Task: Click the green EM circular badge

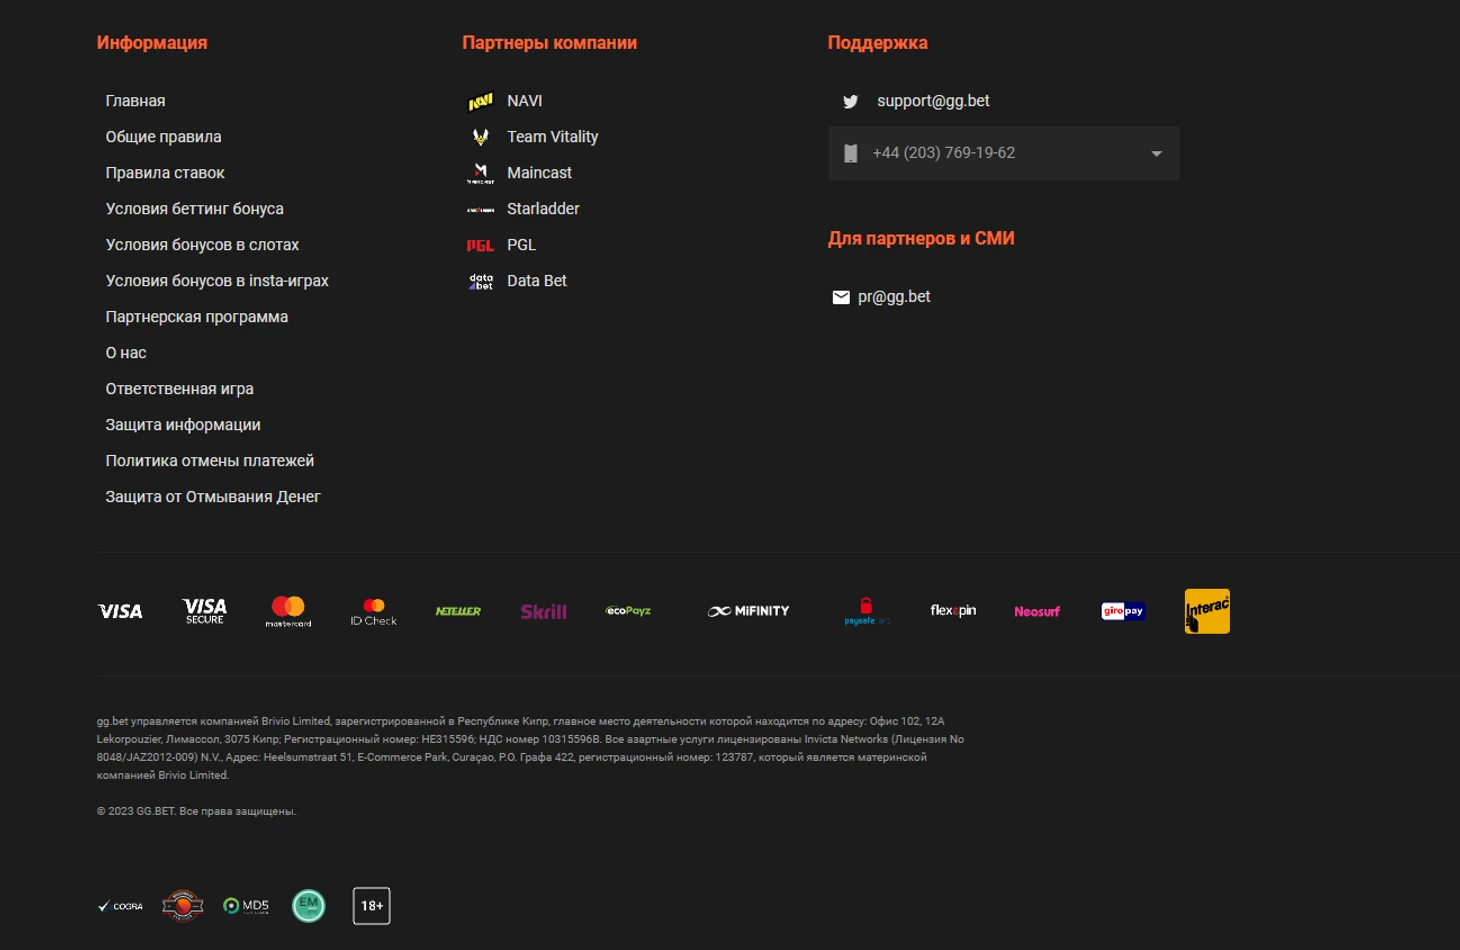Action: pos(309,906)
